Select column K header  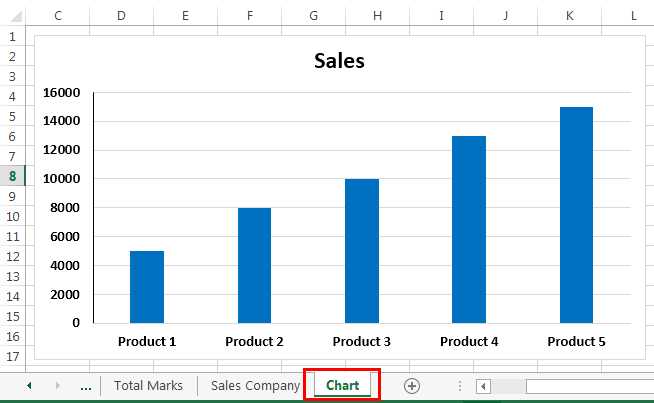pyautogui.click(x=570, y=16)
